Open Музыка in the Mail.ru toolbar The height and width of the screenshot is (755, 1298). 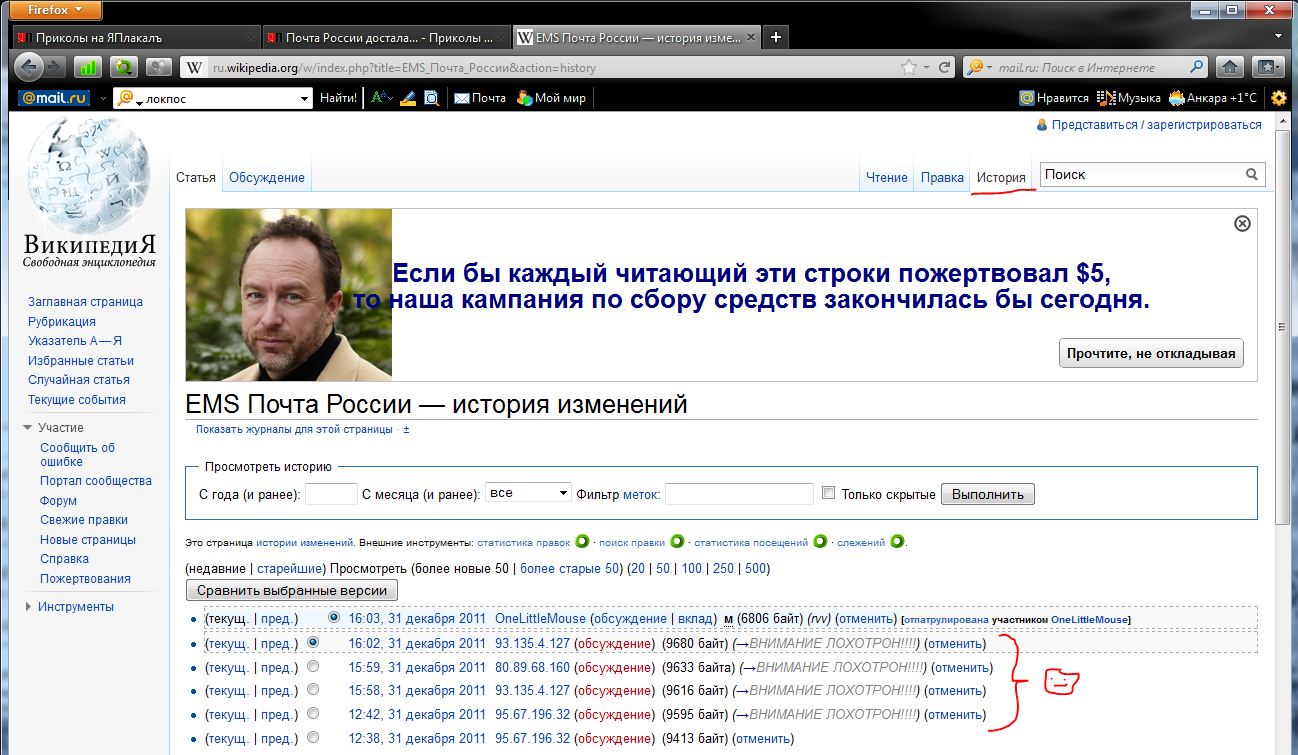1129,98
